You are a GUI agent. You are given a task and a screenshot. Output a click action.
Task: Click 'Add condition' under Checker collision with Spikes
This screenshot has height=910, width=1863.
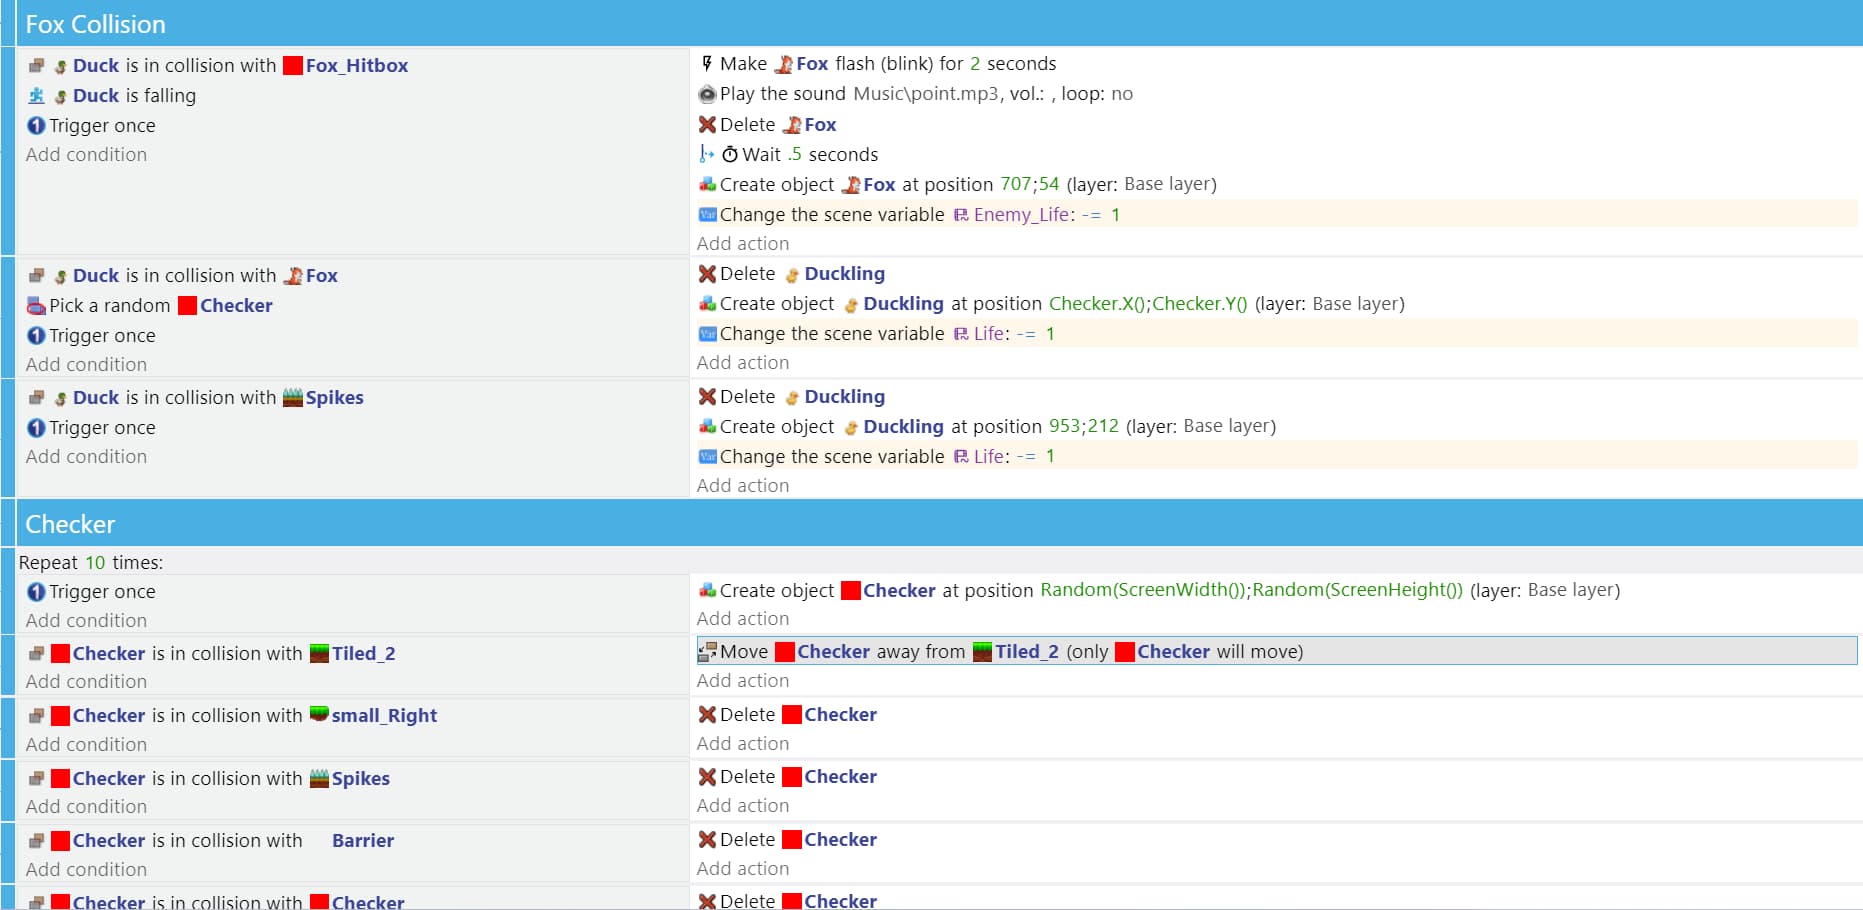(86, 807)
